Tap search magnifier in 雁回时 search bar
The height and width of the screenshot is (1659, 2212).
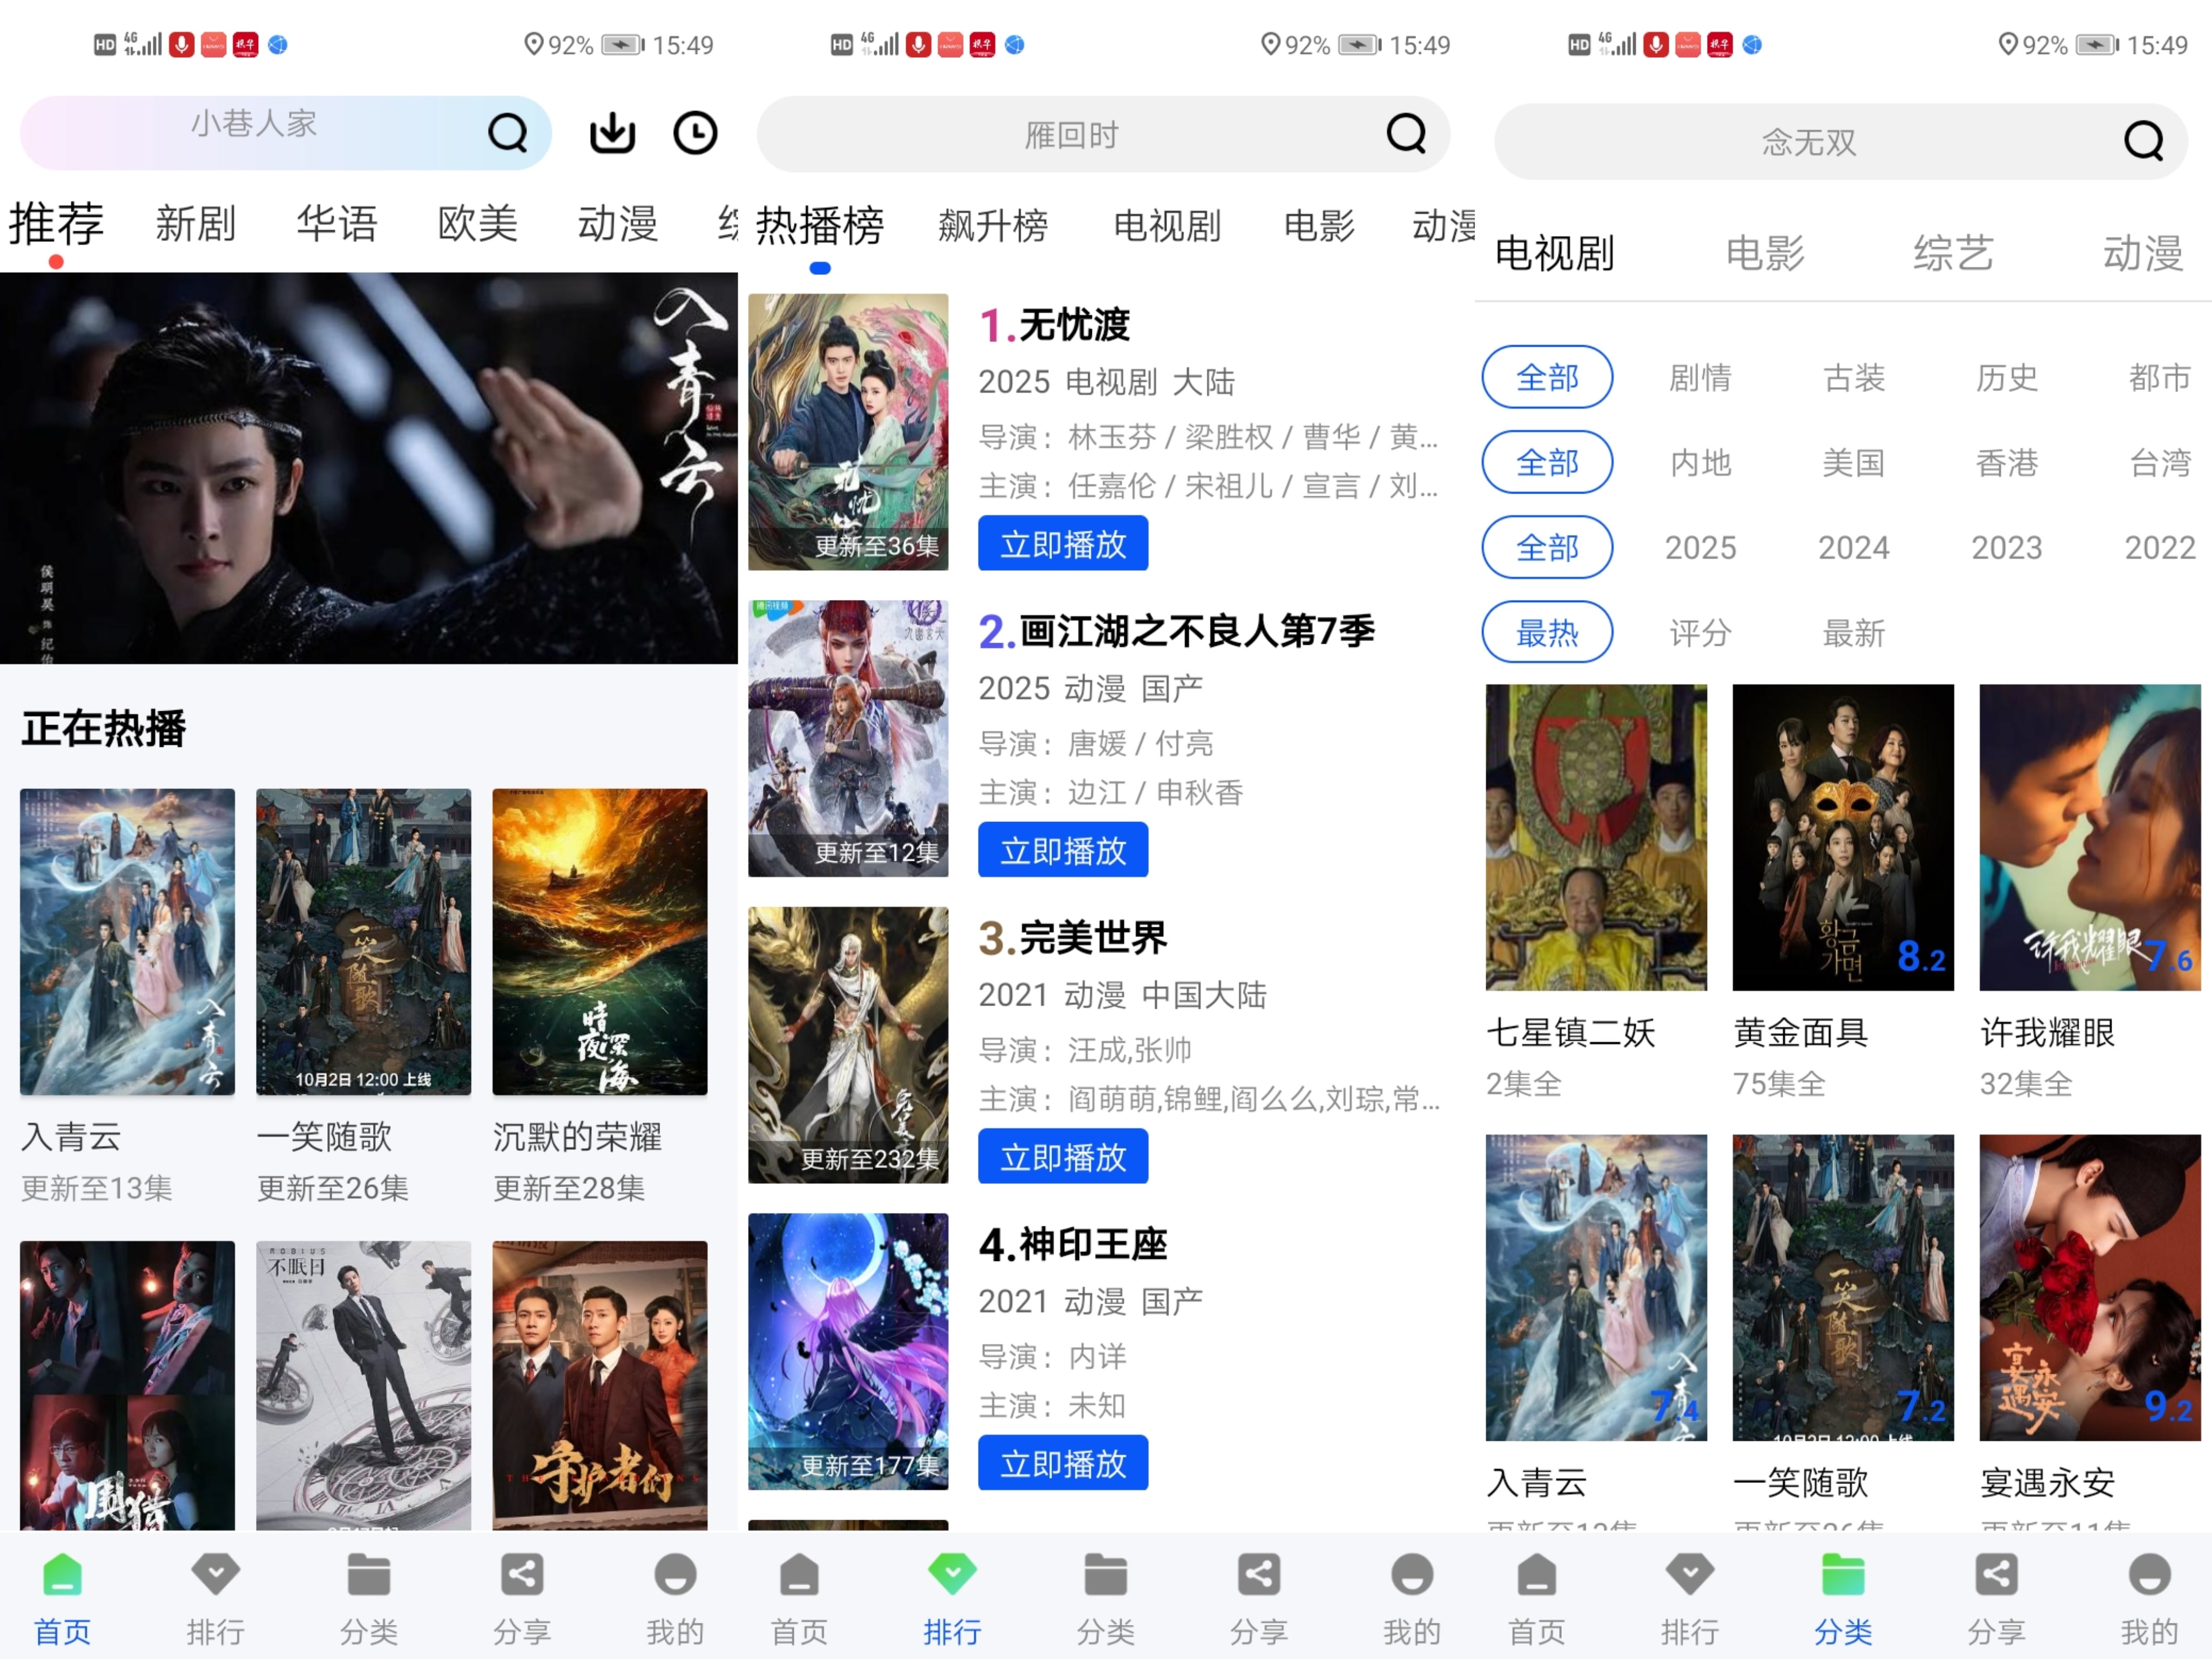1406,133
